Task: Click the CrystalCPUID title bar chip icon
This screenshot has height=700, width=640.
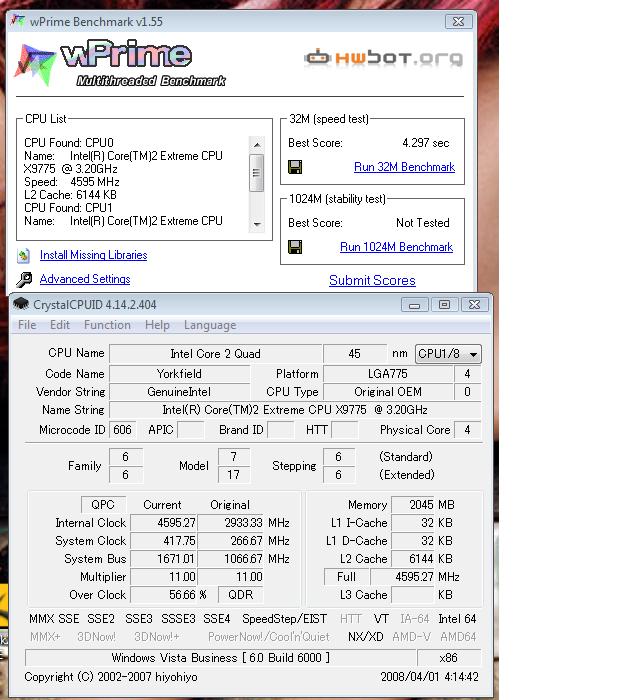Action: pyautogui.click(x=21, y=304)
